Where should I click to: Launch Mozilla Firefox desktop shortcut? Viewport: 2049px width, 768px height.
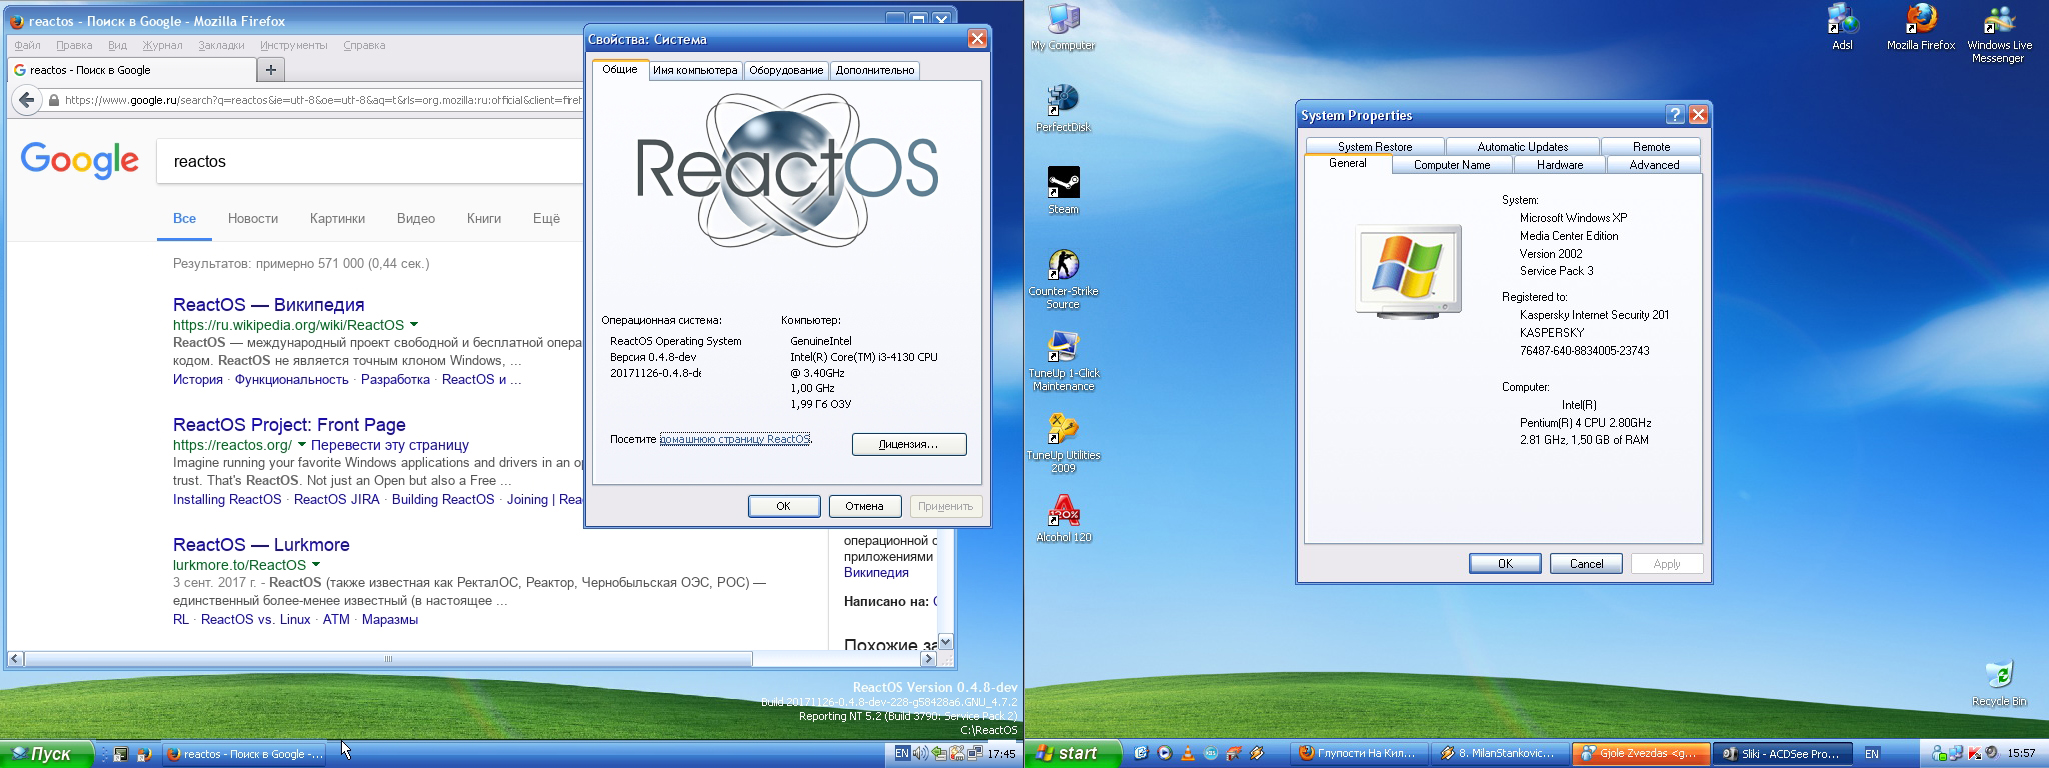[1921, 27]
